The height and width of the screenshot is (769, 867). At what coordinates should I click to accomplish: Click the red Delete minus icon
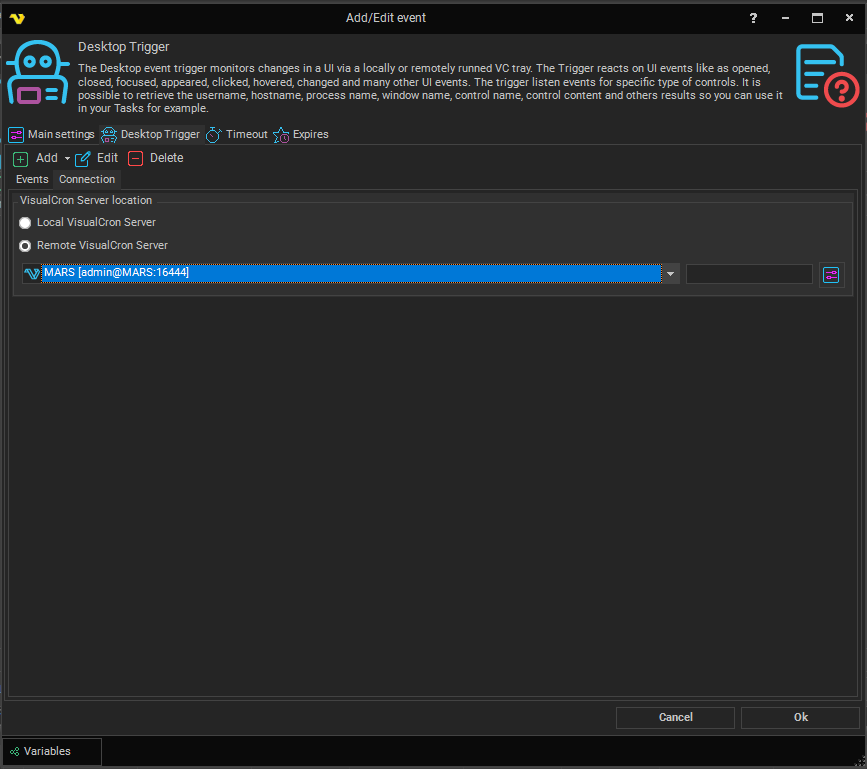tap(136, 159)
